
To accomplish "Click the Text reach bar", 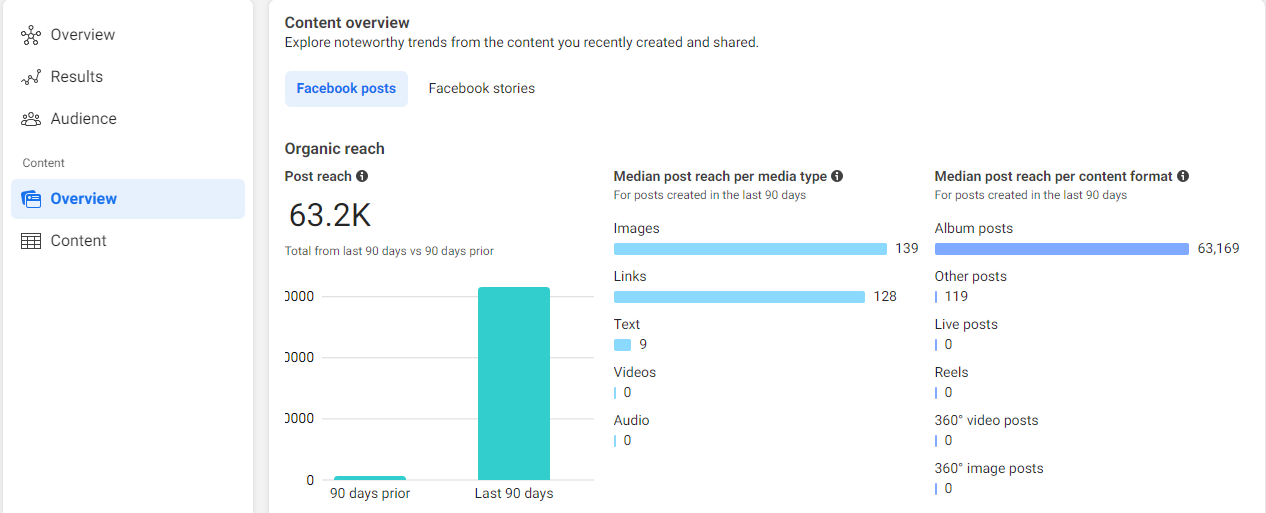I will [x=622, y=345].
